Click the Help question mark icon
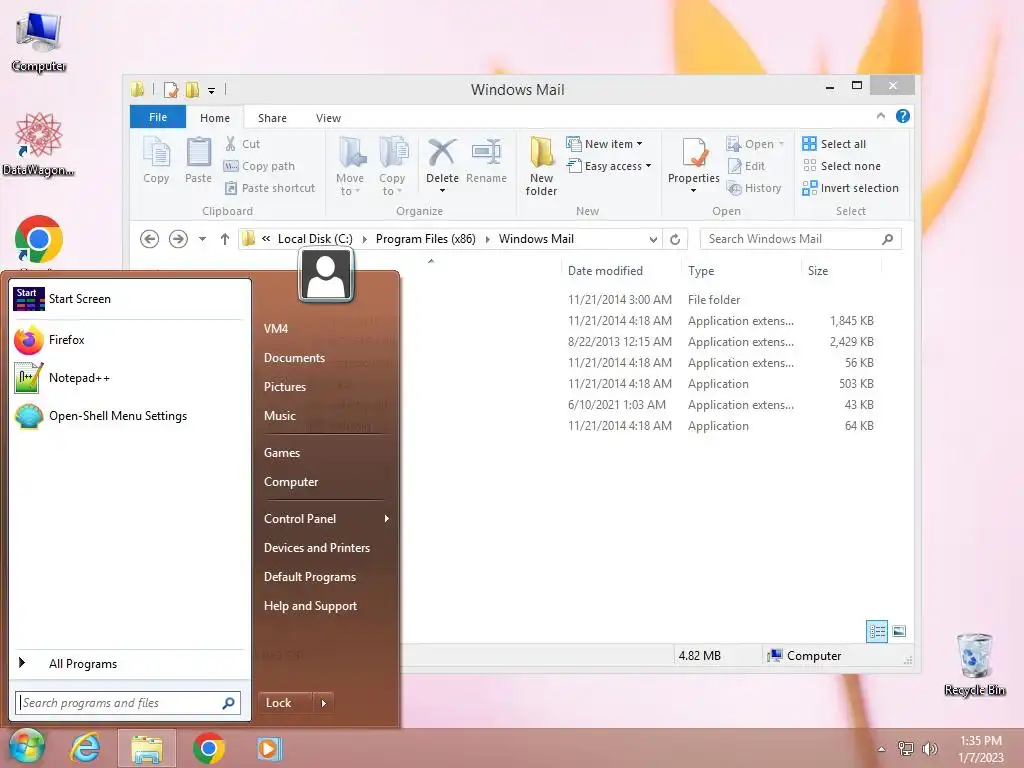Viewport: 1024px width, 768px height. [903, 116]
